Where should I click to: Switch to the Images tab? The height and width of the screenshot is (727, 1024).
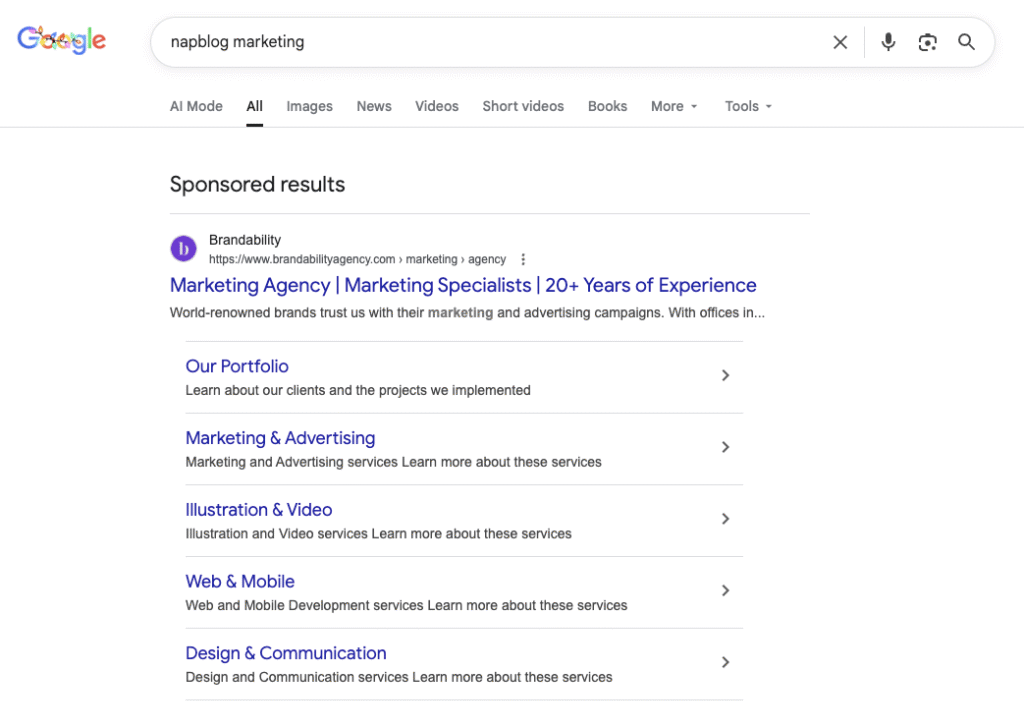[309, 106]
